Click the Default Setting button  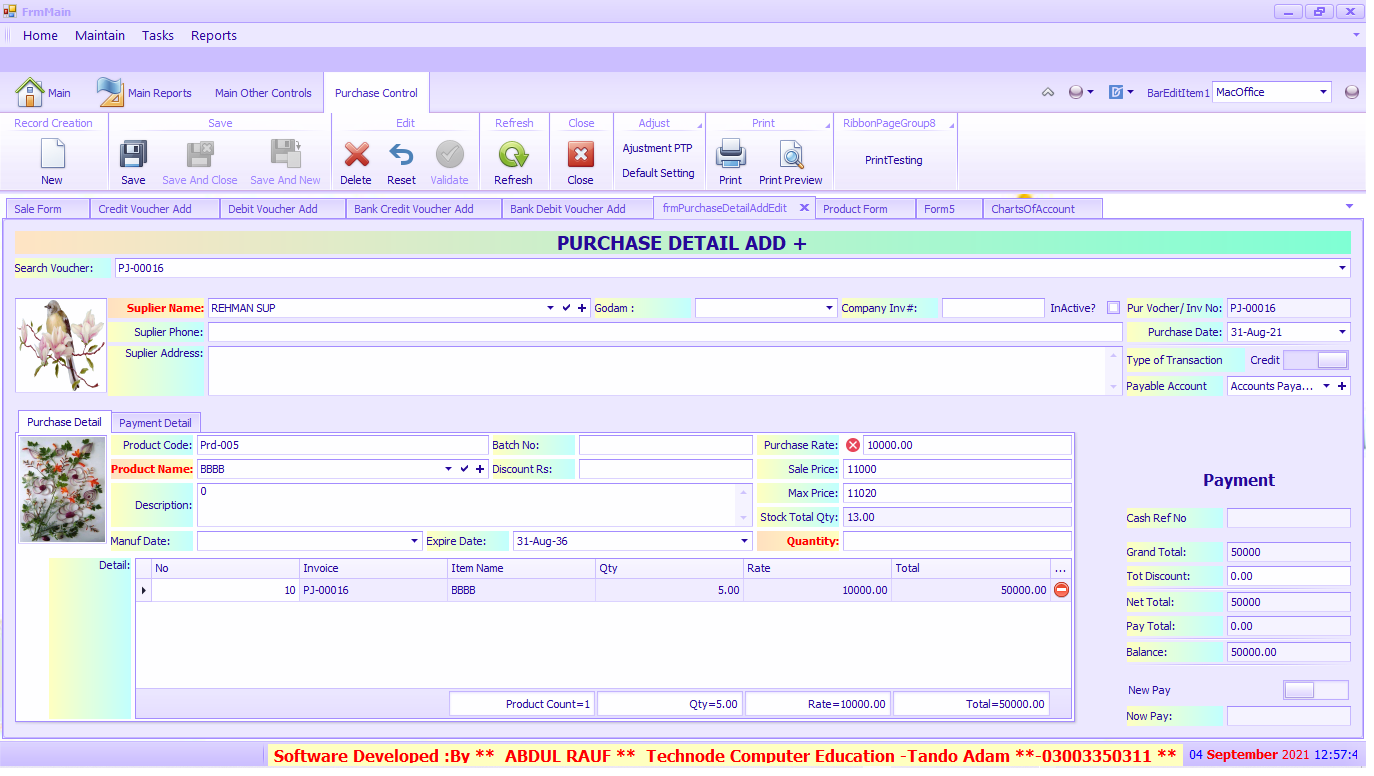(x=658, y=173)
